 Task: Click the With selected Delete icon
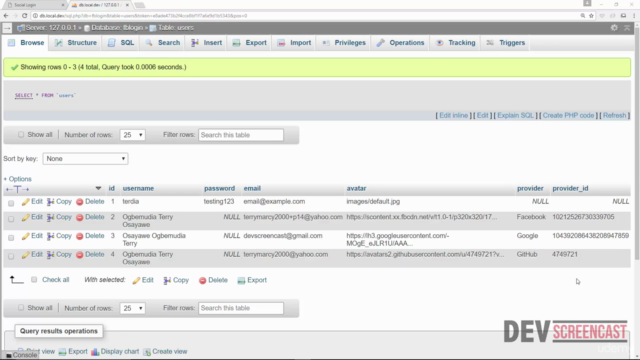202,280
